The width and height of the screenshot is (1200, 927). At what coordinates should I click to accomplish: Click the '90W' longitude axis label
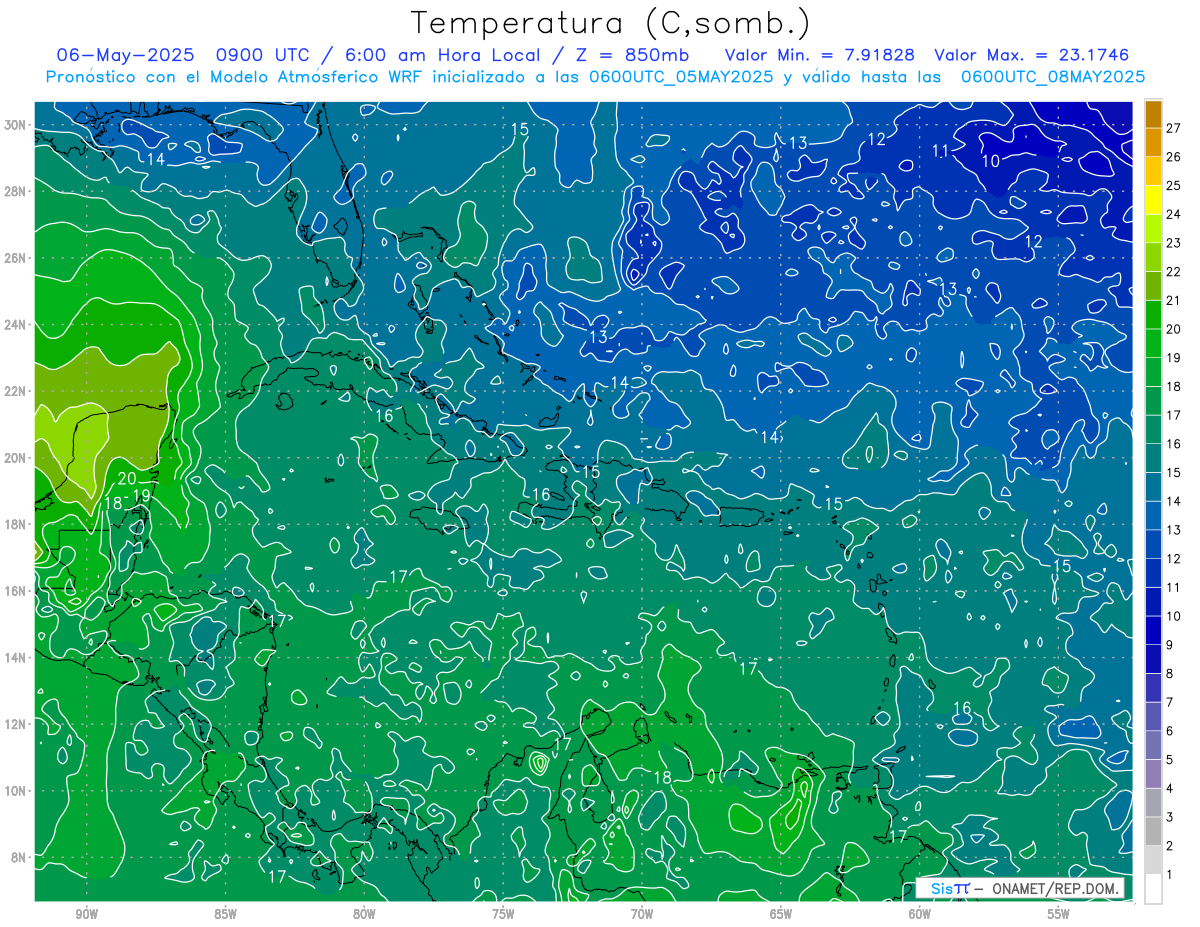(x=87, y=913)
